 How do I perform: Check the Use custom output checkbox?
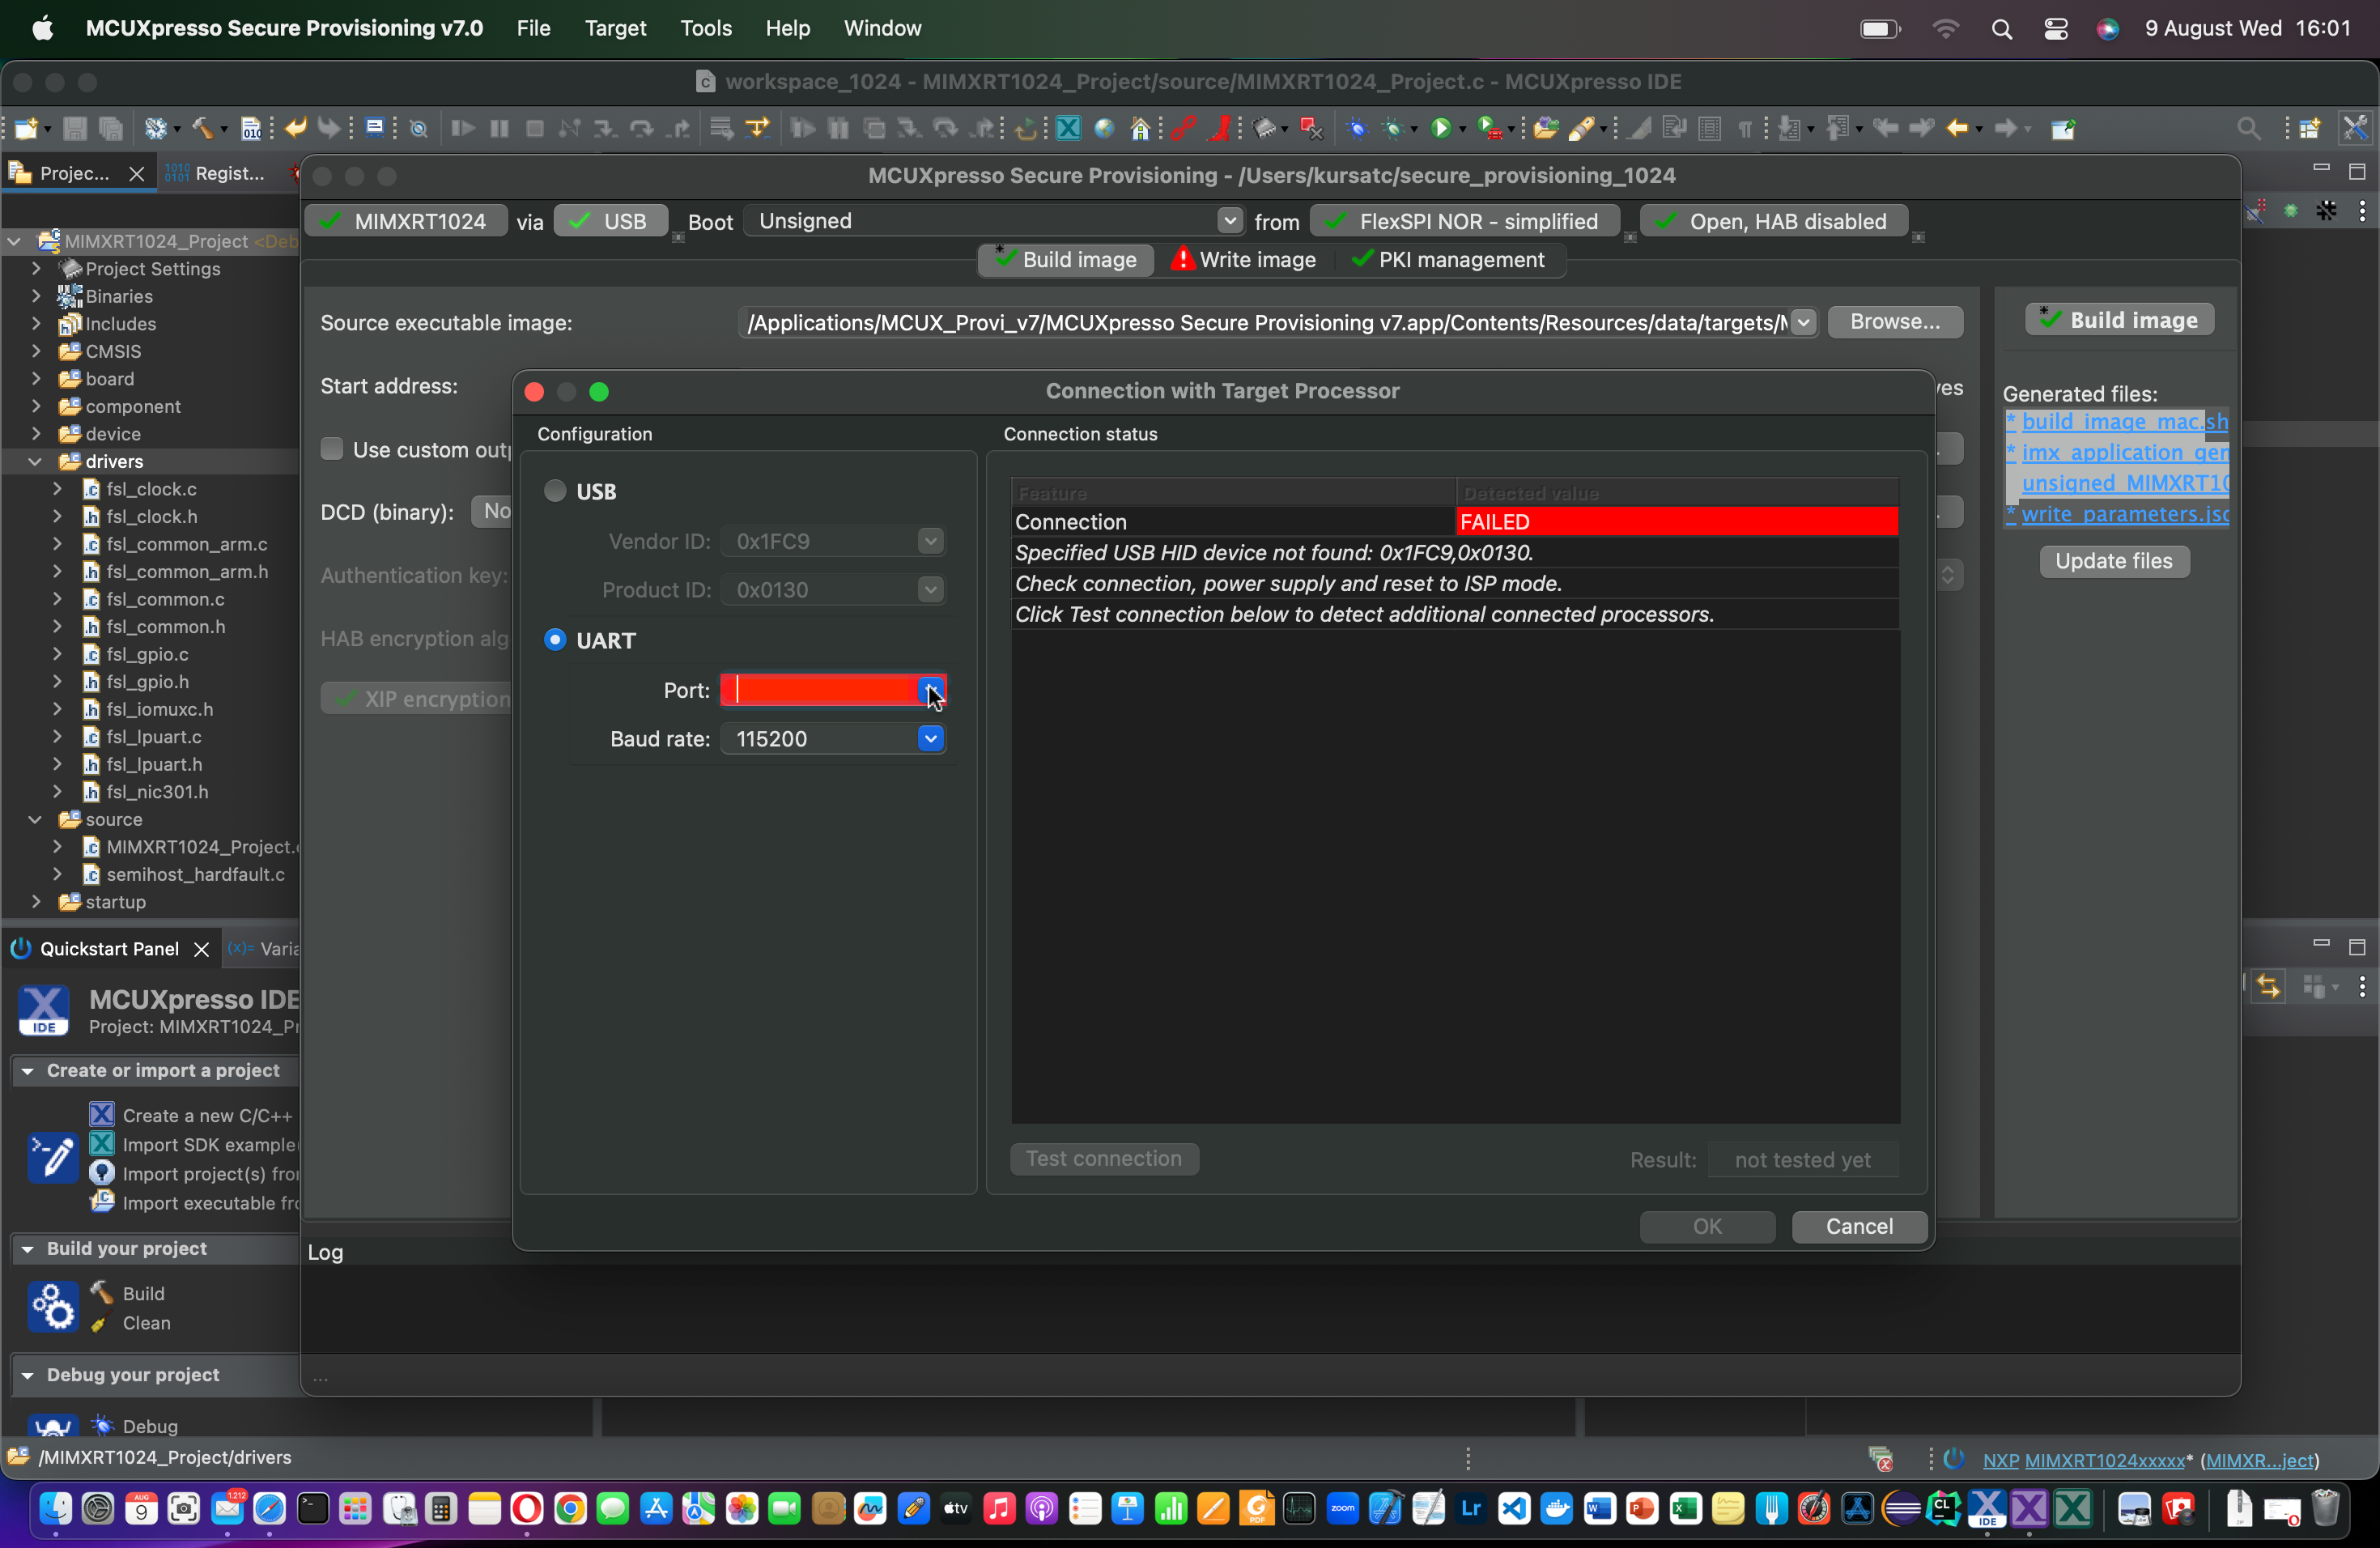332,450
